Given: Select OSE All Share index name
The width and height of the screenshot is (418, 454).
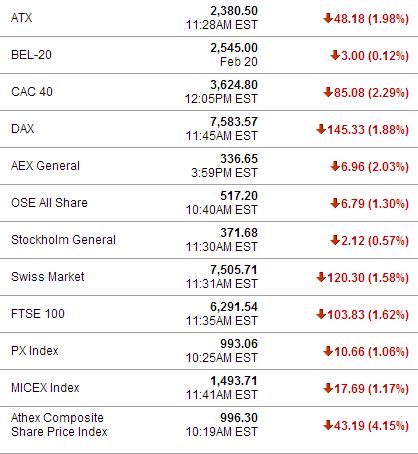Looking at the screenshot, I should (49, 203).
